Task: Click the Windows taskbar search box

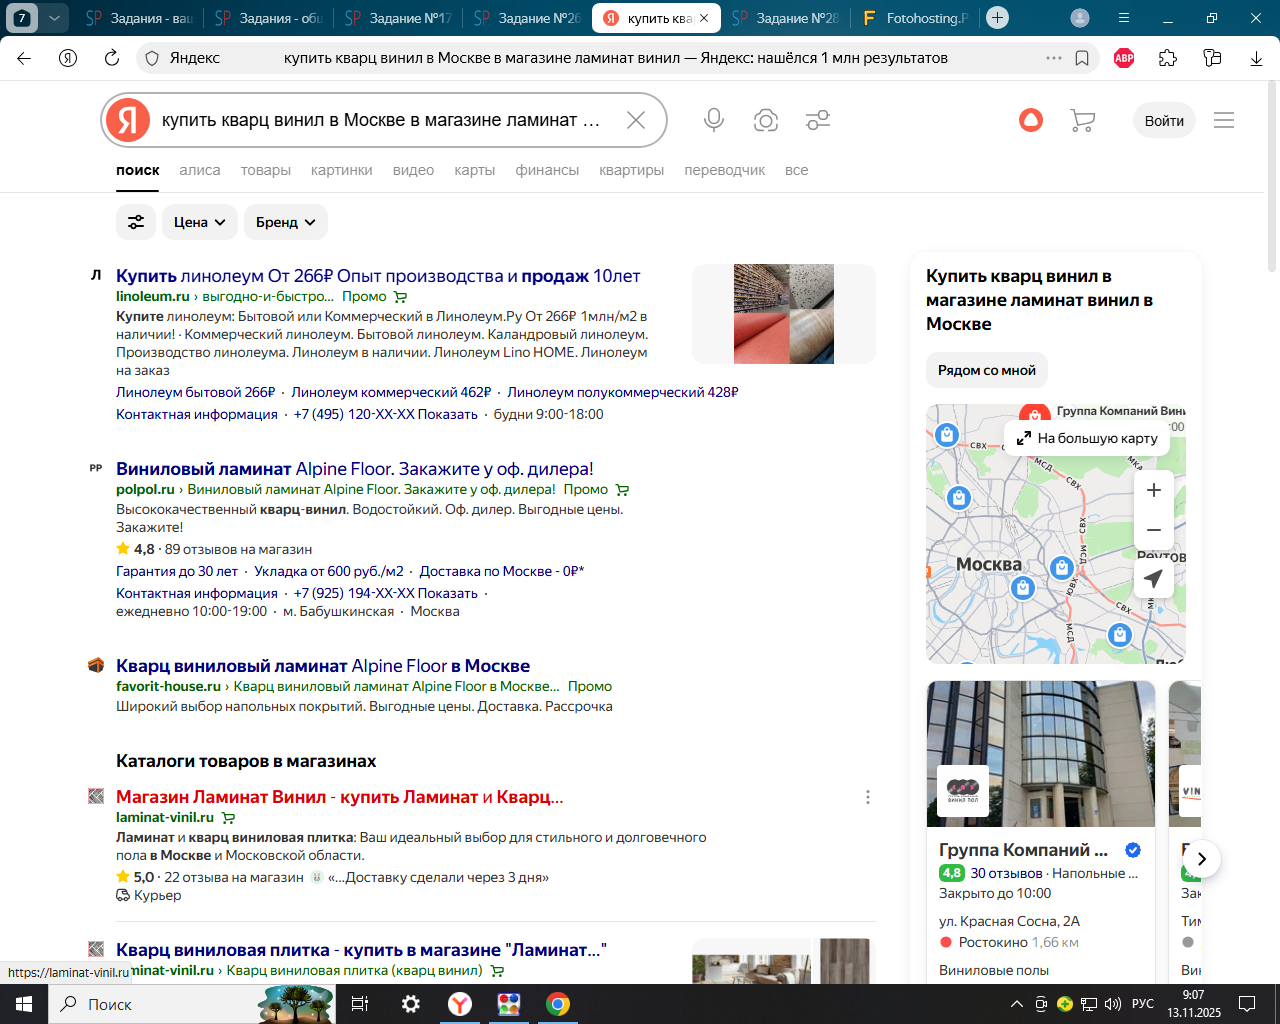Action: [x=190, y=1004]
